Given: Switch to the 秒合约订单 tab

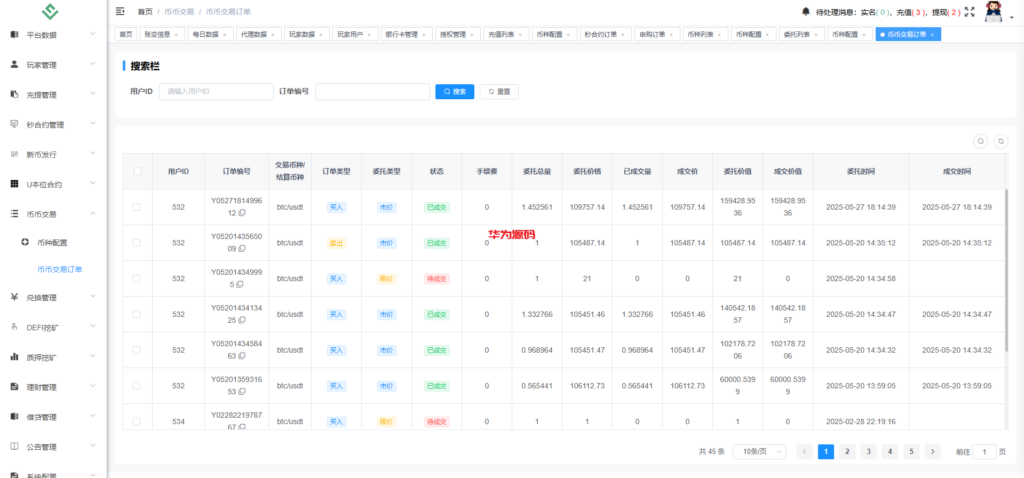Looking at the screenshot, I should point(605,35).
